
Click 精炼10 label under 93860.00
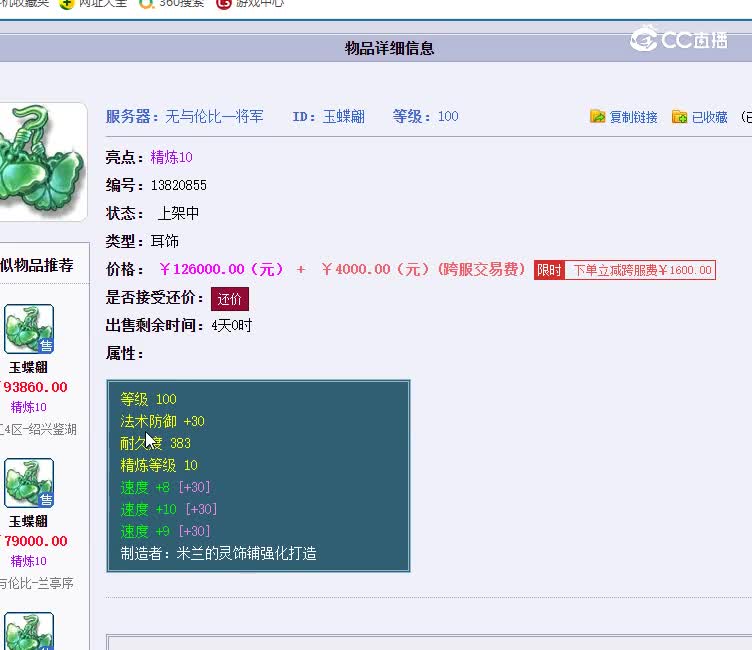[29, 407]
